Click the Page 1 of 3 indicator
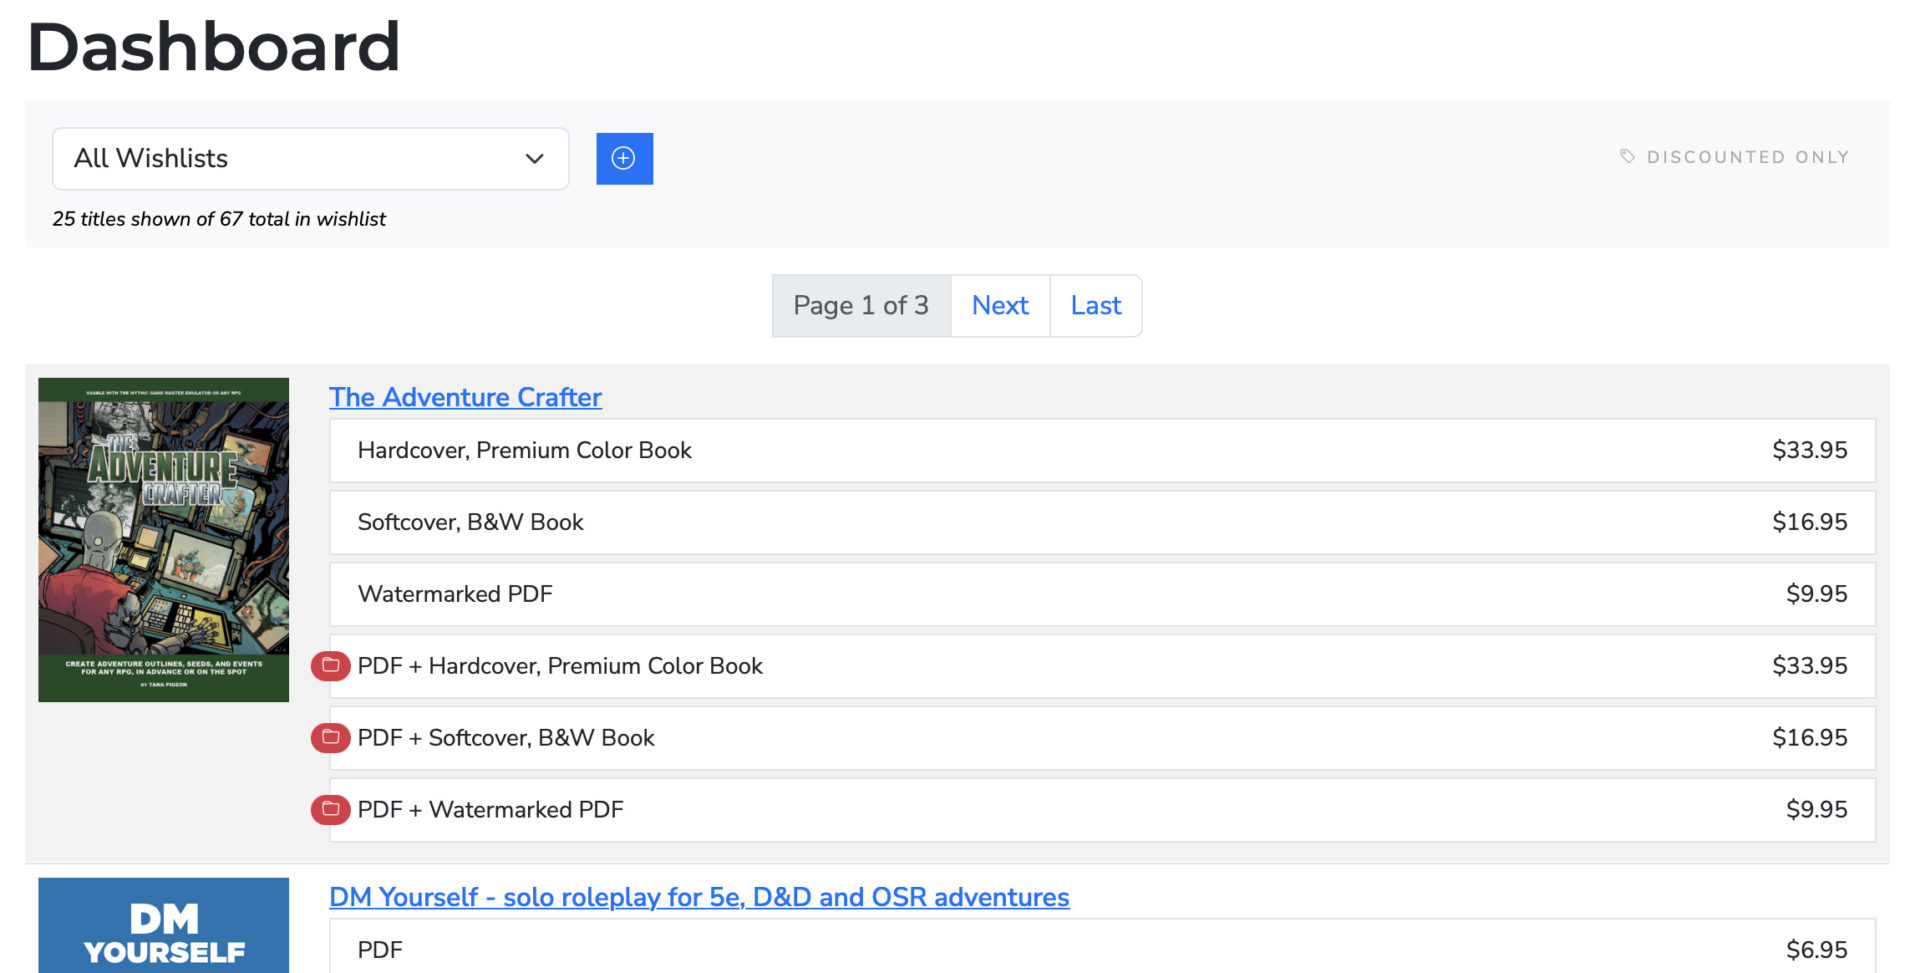 point(861,305)
